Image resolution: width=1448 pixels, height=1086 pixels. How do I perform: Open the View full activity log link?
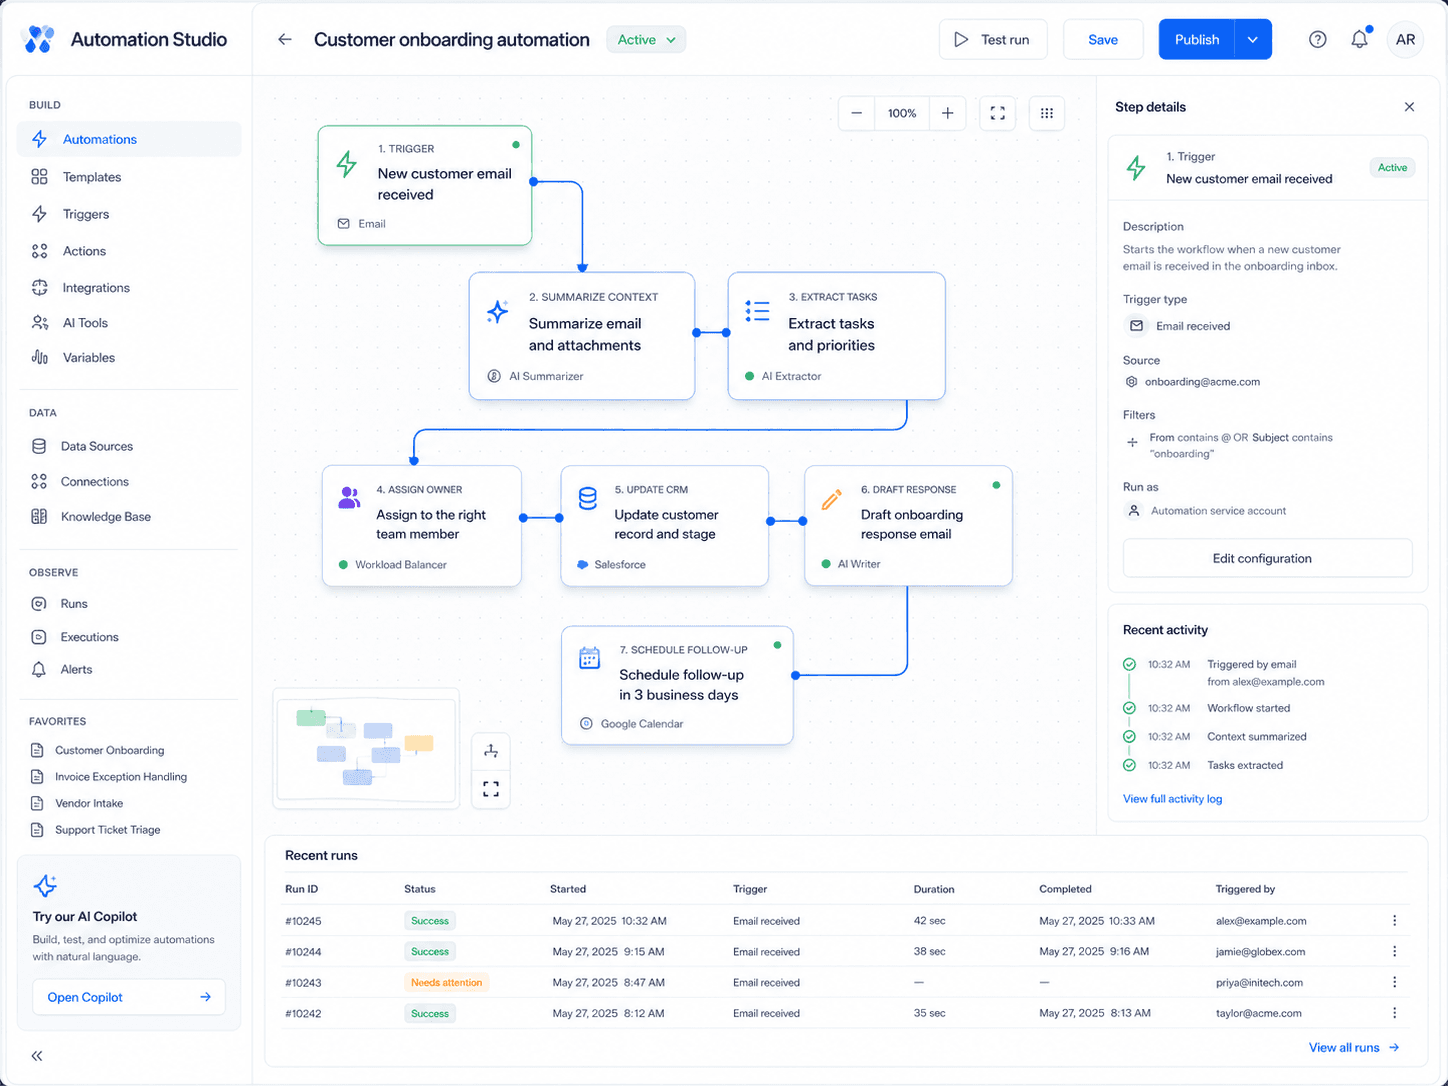1172,799
